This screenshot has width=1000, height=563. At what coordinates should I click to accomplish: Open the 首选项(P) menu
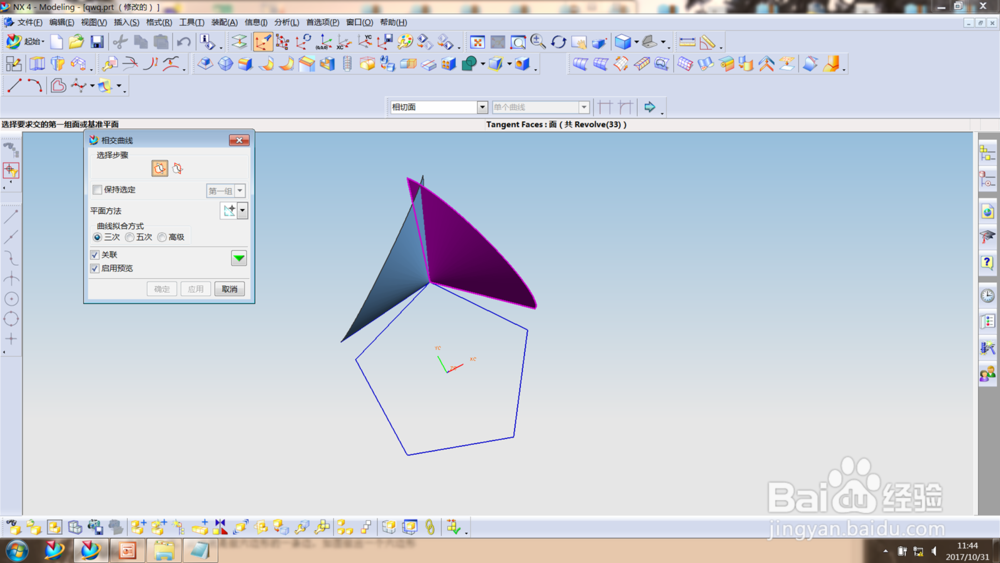click(323, 22)
